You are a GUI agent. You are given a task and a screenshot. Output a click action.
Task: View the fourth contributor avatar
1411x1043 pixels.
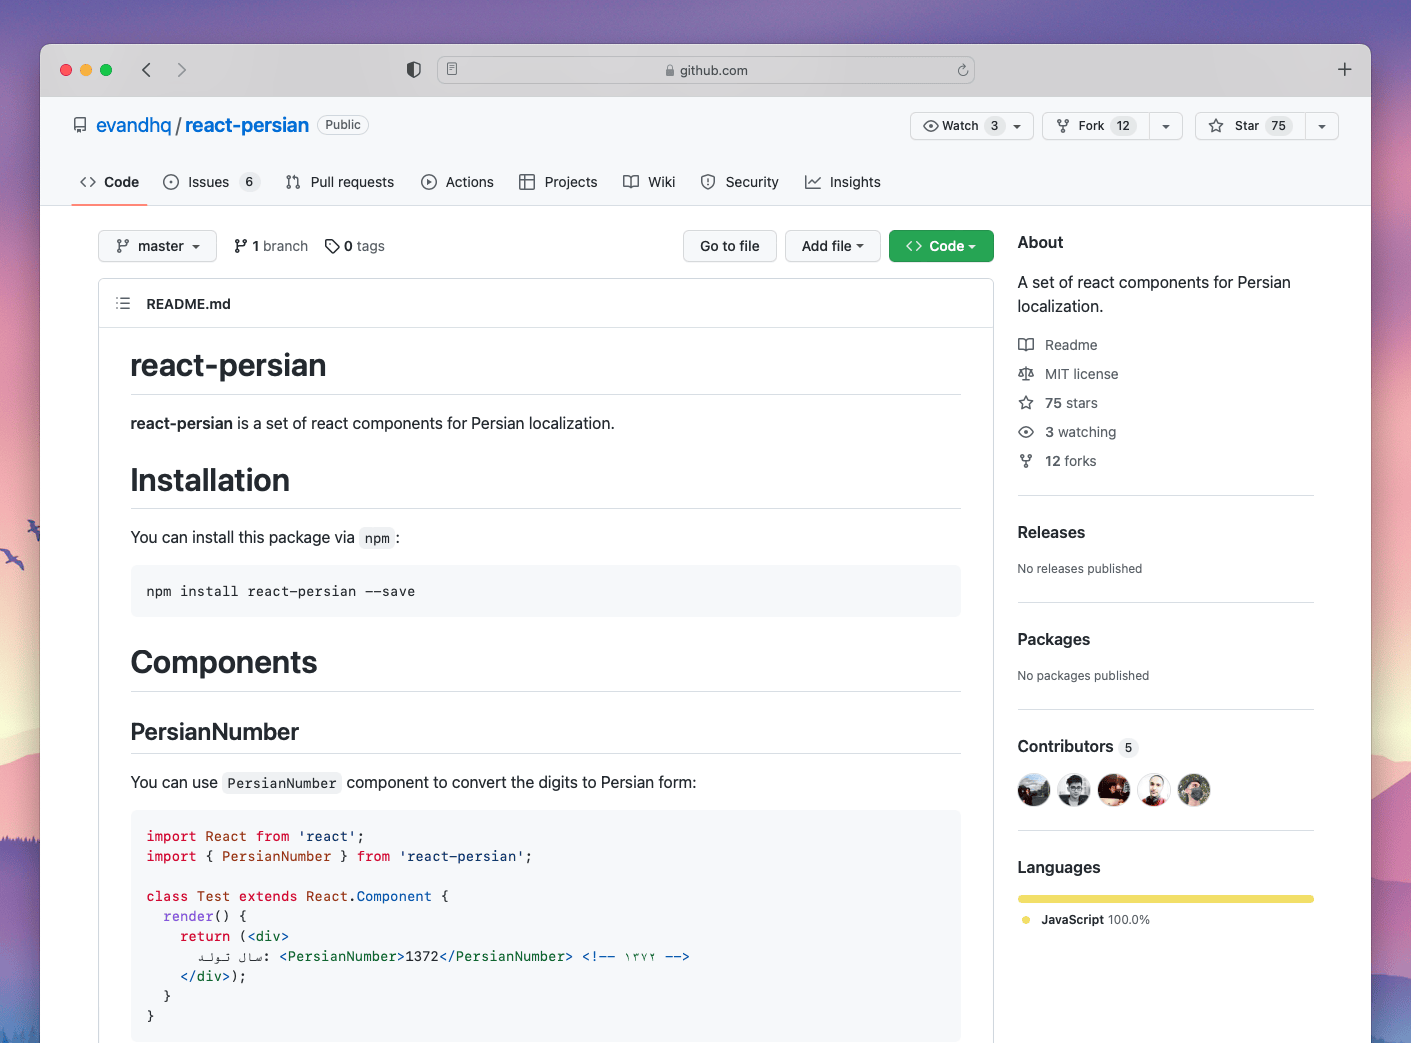(x=1154, y=790)
